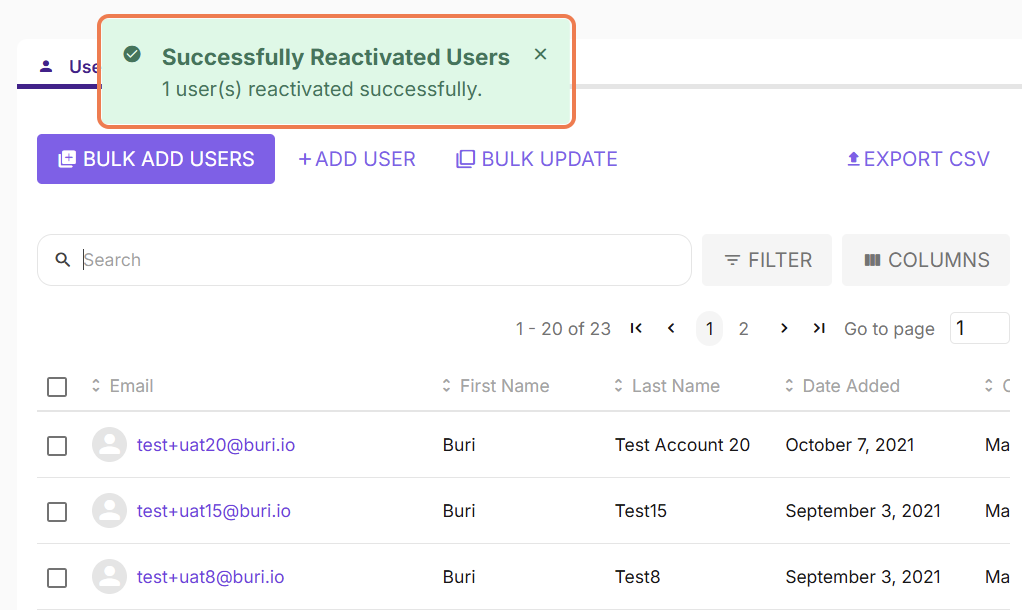Sort by Last Name column
This screenshot has height=610, width=1022.
pyautogui.click(x=667, y=386)
